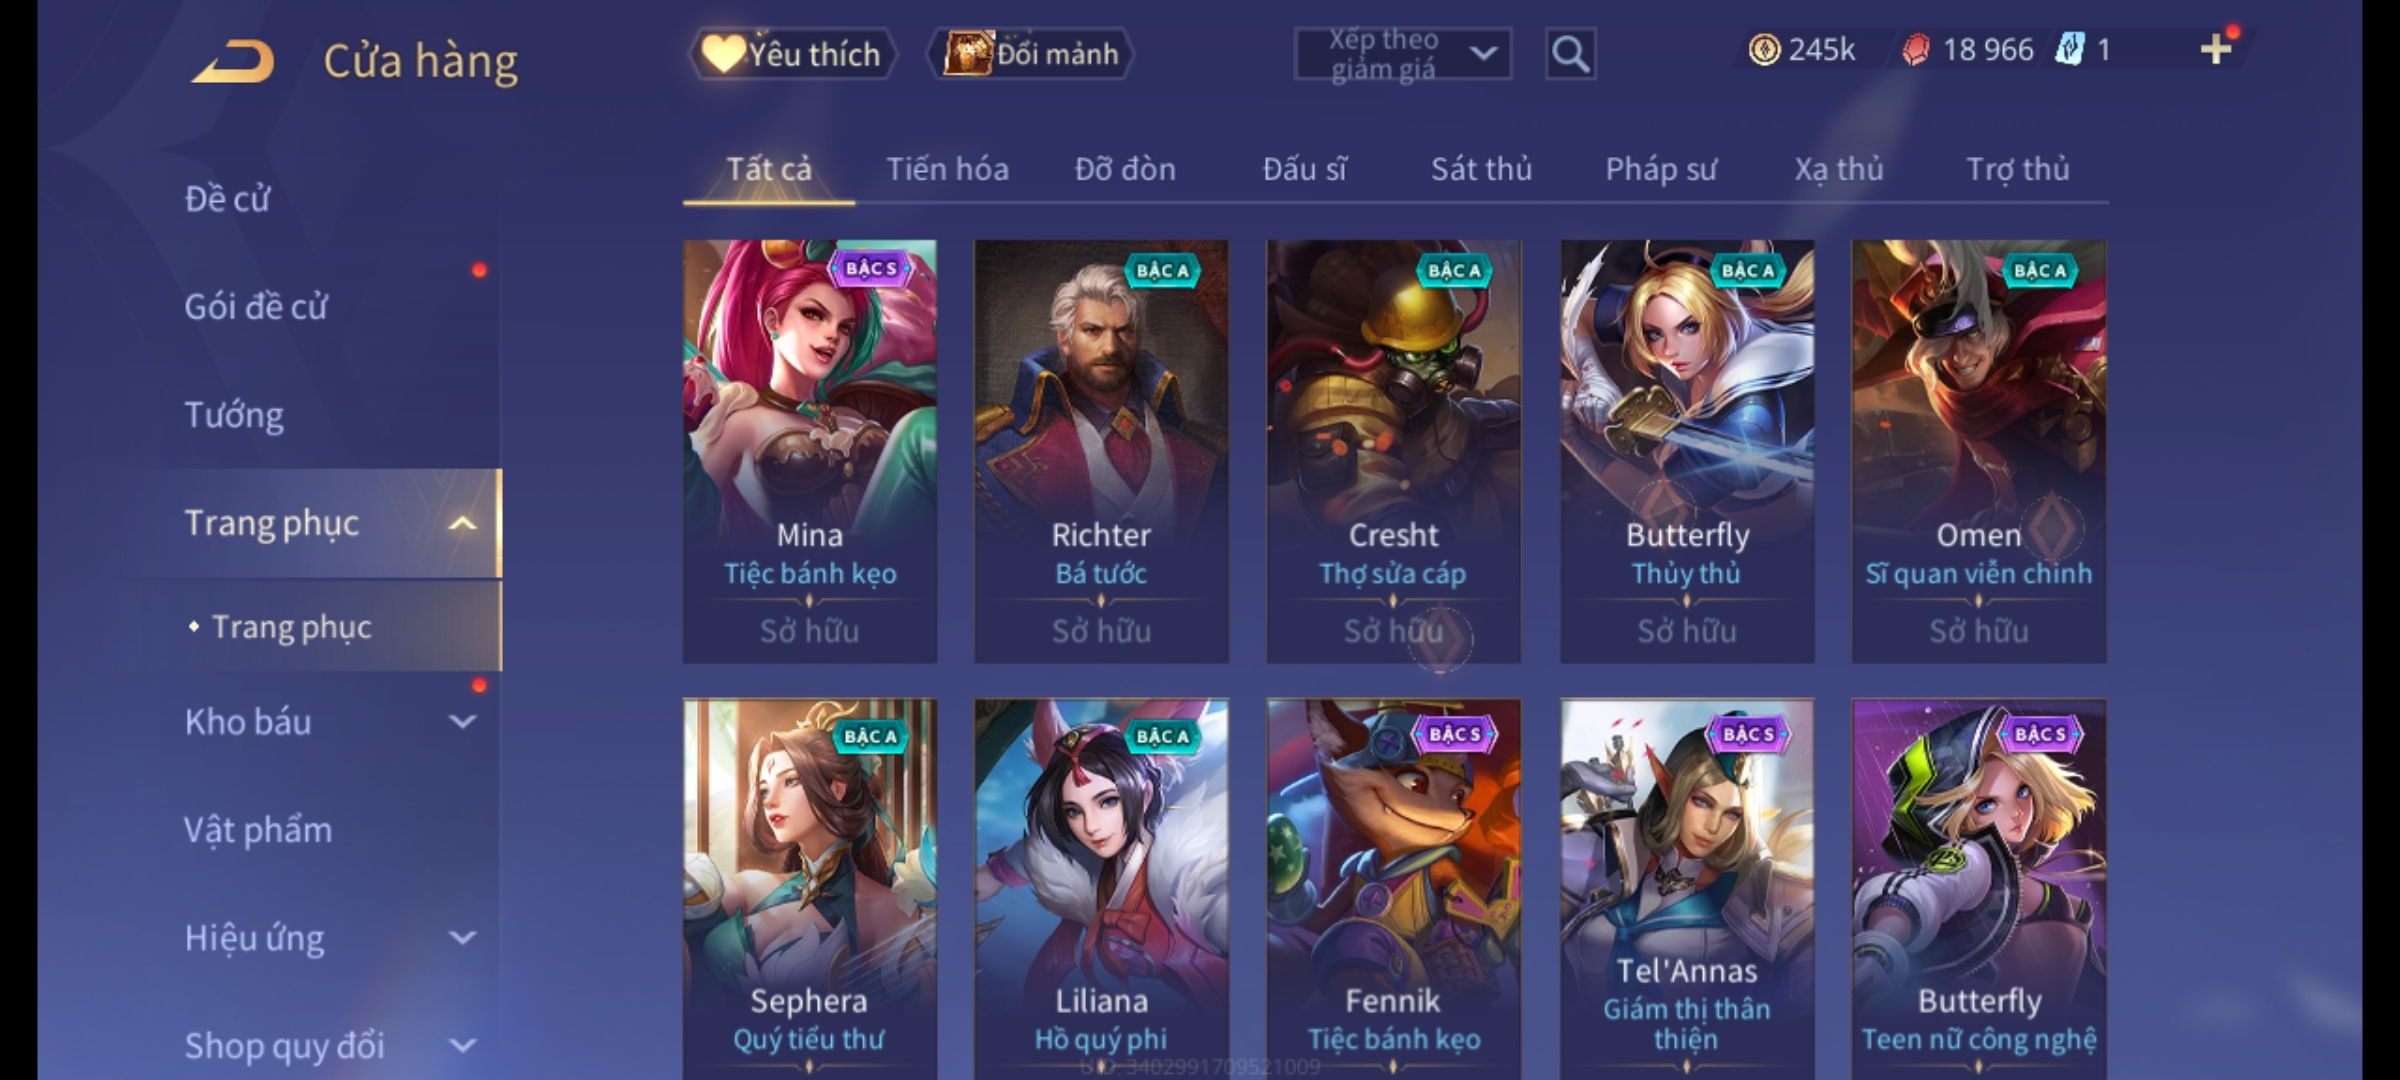Image resolution: width=2400 pixels, height=1080 pixels.
Task: Open the search magnifier icon
Action: point(1570,54)
